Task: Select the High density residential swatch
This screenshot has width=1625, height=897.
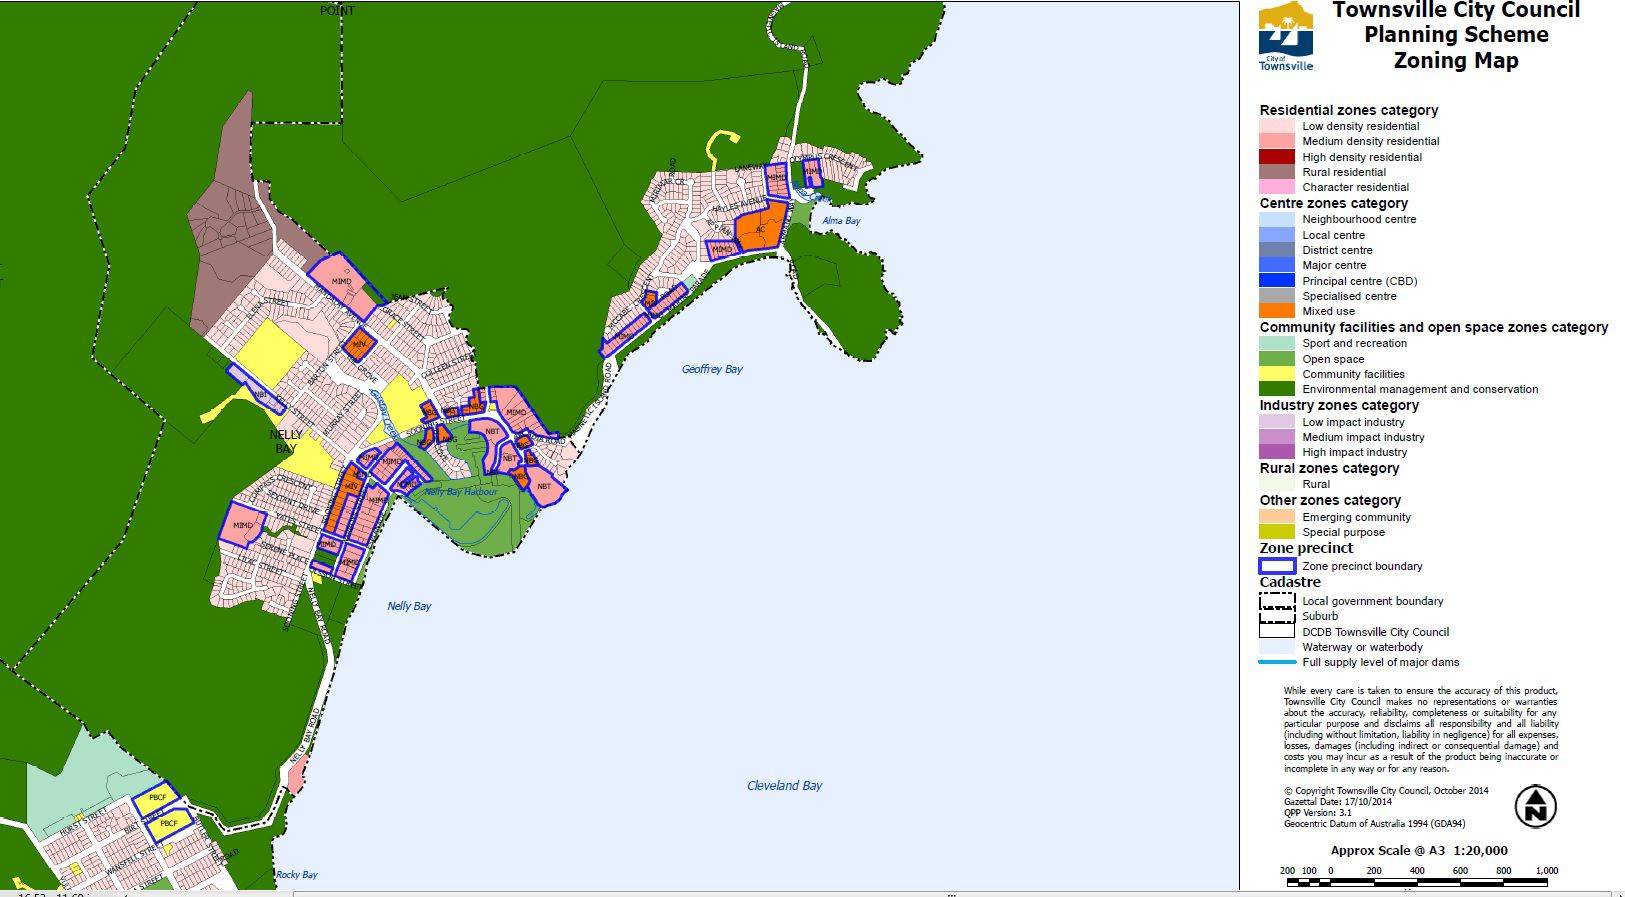Action: [1277, 157]
